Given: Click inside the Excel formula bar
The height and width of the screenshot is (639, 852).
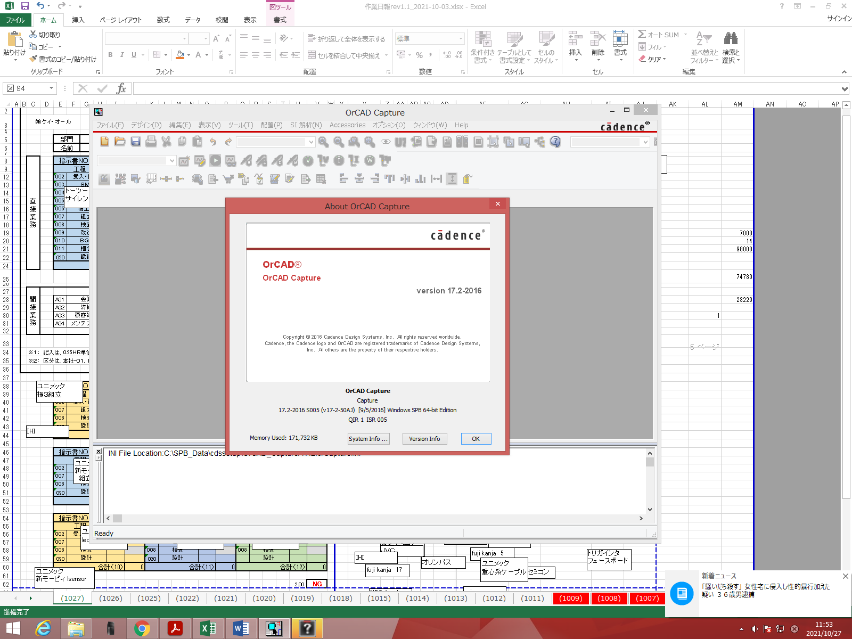Looking at the screenshot, I should [x=486, y=88].
